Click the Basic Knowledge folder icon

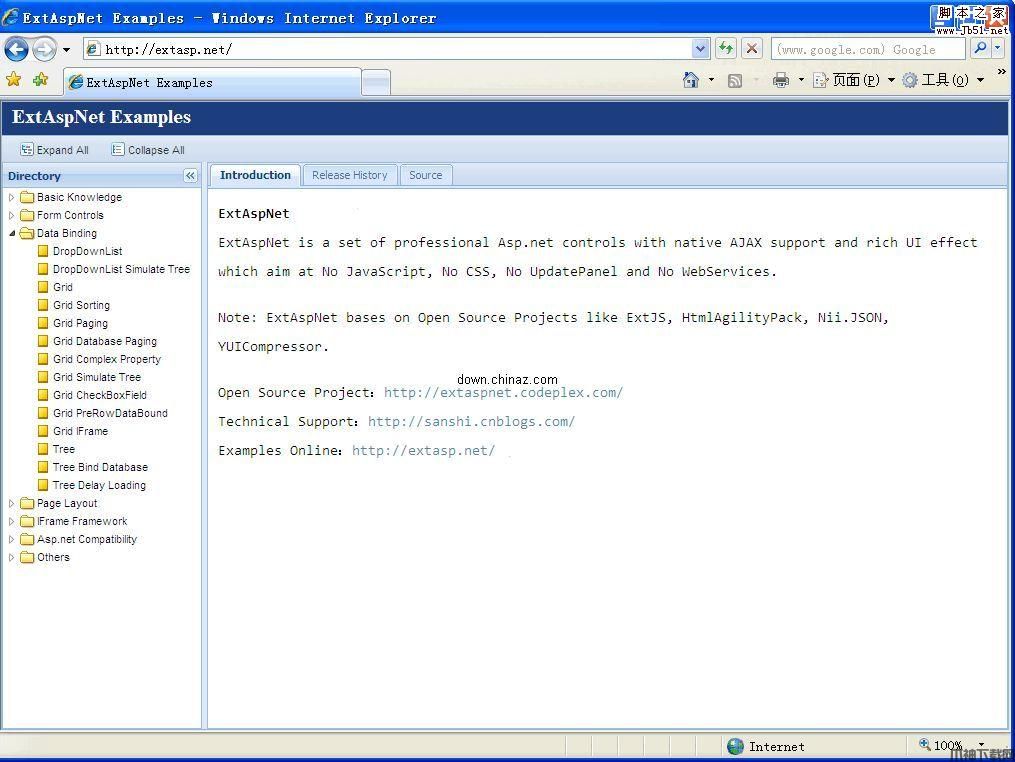[x=27, y=197]
